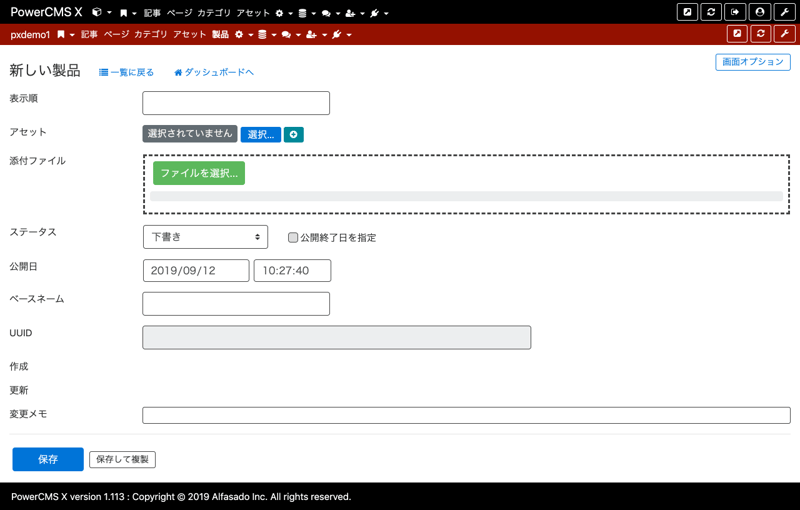Open the 画面オプション button

coord(753,62)
